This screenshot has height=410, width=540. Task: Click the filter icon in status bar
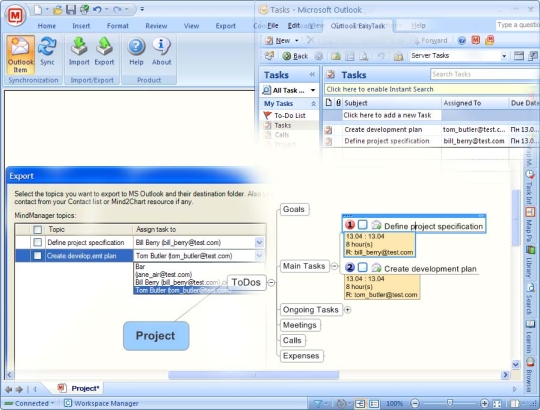pos(318,403)
